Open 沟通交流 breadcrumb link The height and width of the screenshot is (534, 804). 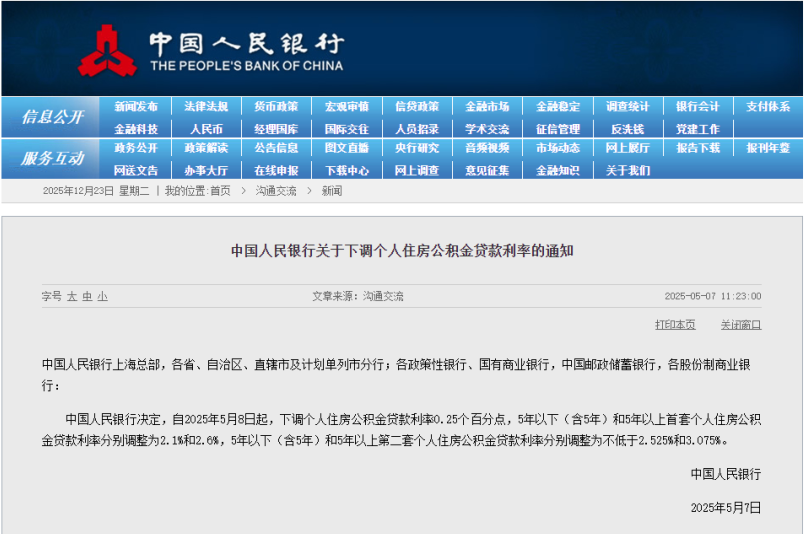pyautogui.click(x=275, y=191)
